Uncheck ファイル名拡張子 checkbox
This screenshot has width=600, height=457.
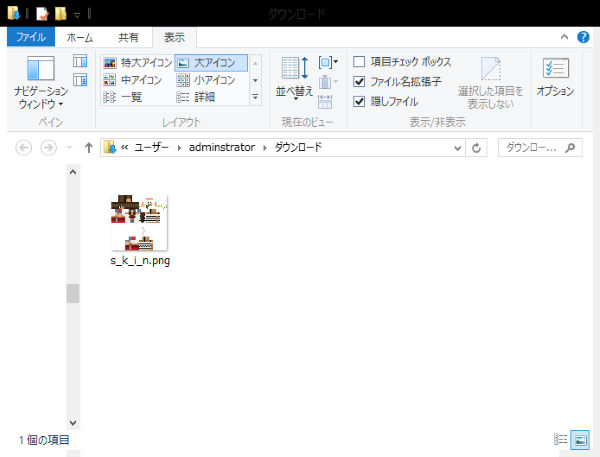point(360,82)
